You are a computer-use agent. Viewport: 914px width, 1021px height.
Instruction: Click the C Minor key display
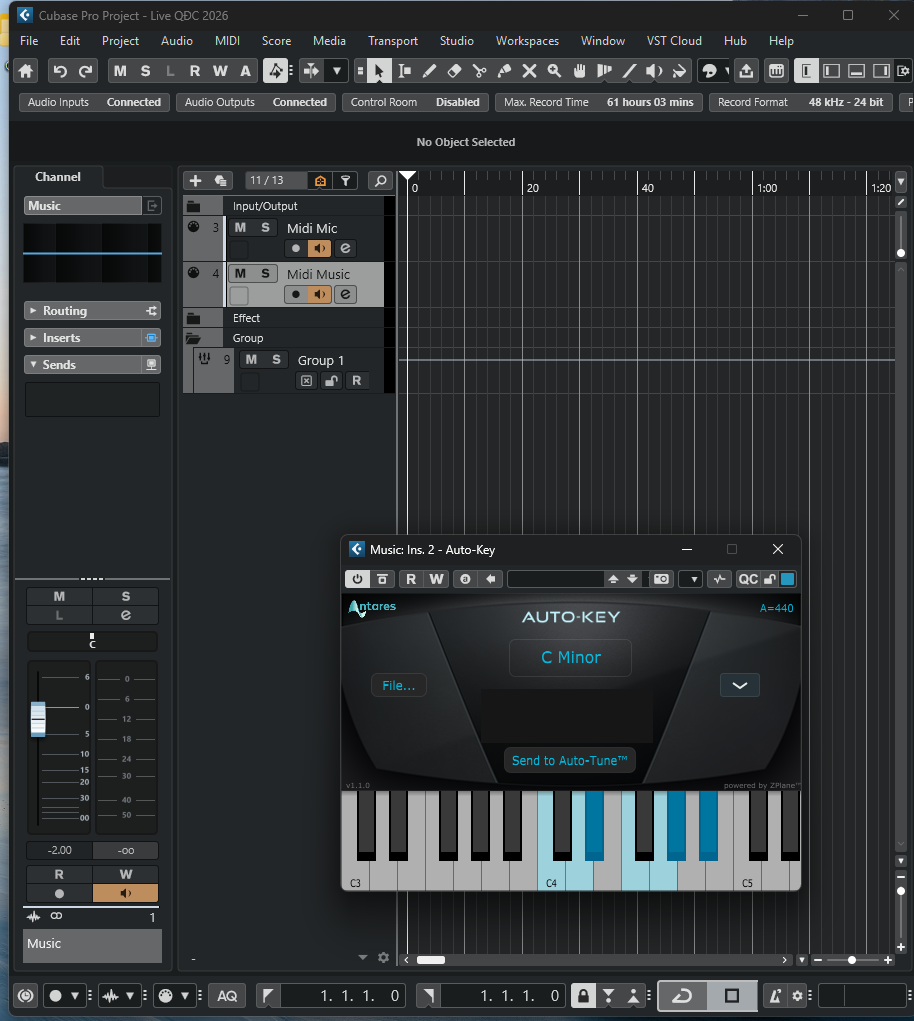click(570, 658)
